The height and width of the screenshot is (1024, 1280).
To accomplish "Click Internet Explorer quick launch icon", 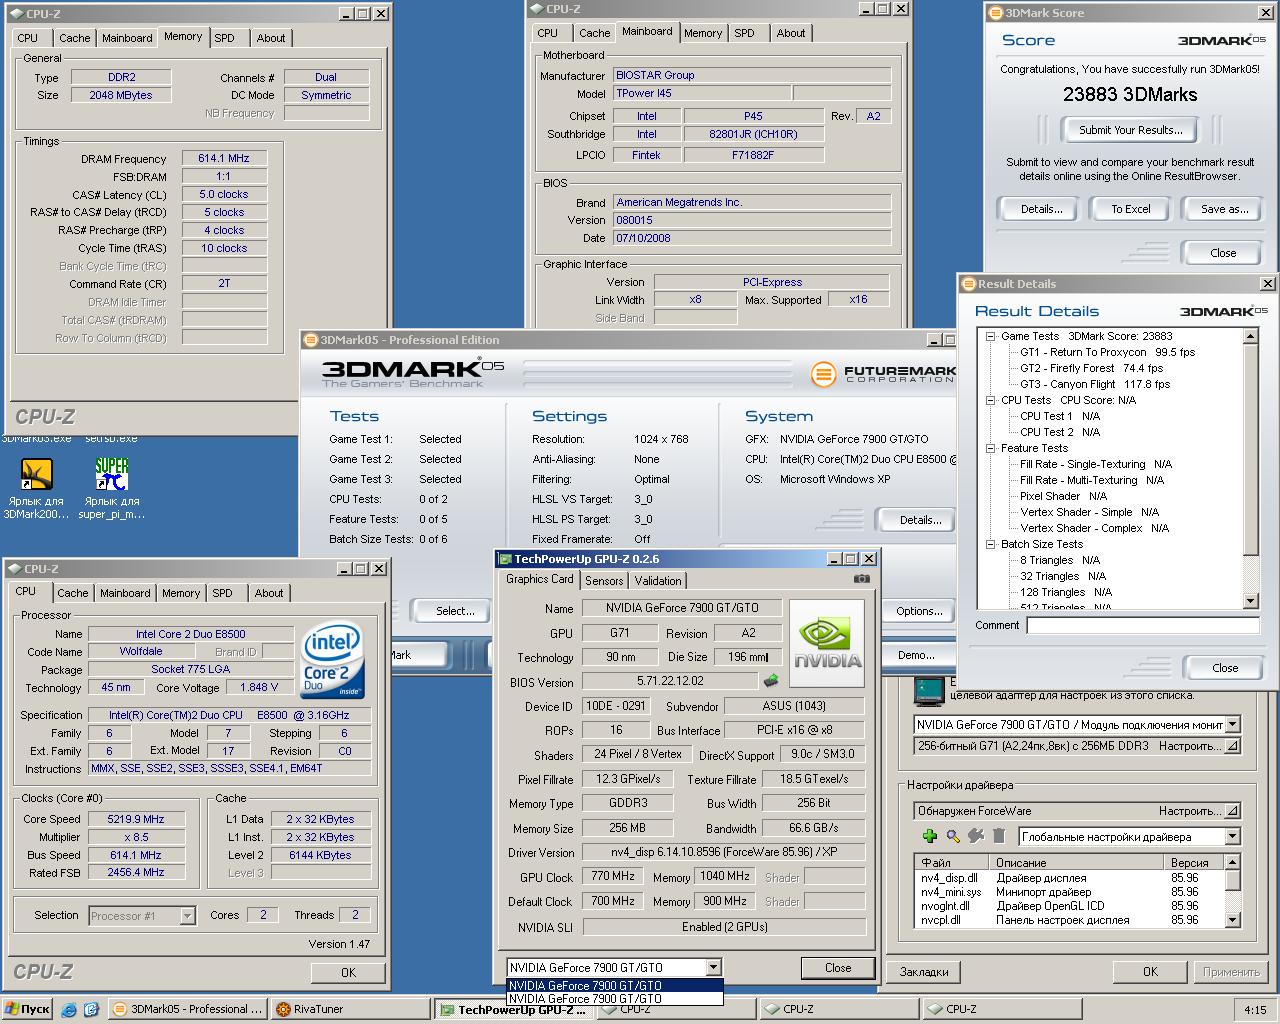I will [69, 1009].
